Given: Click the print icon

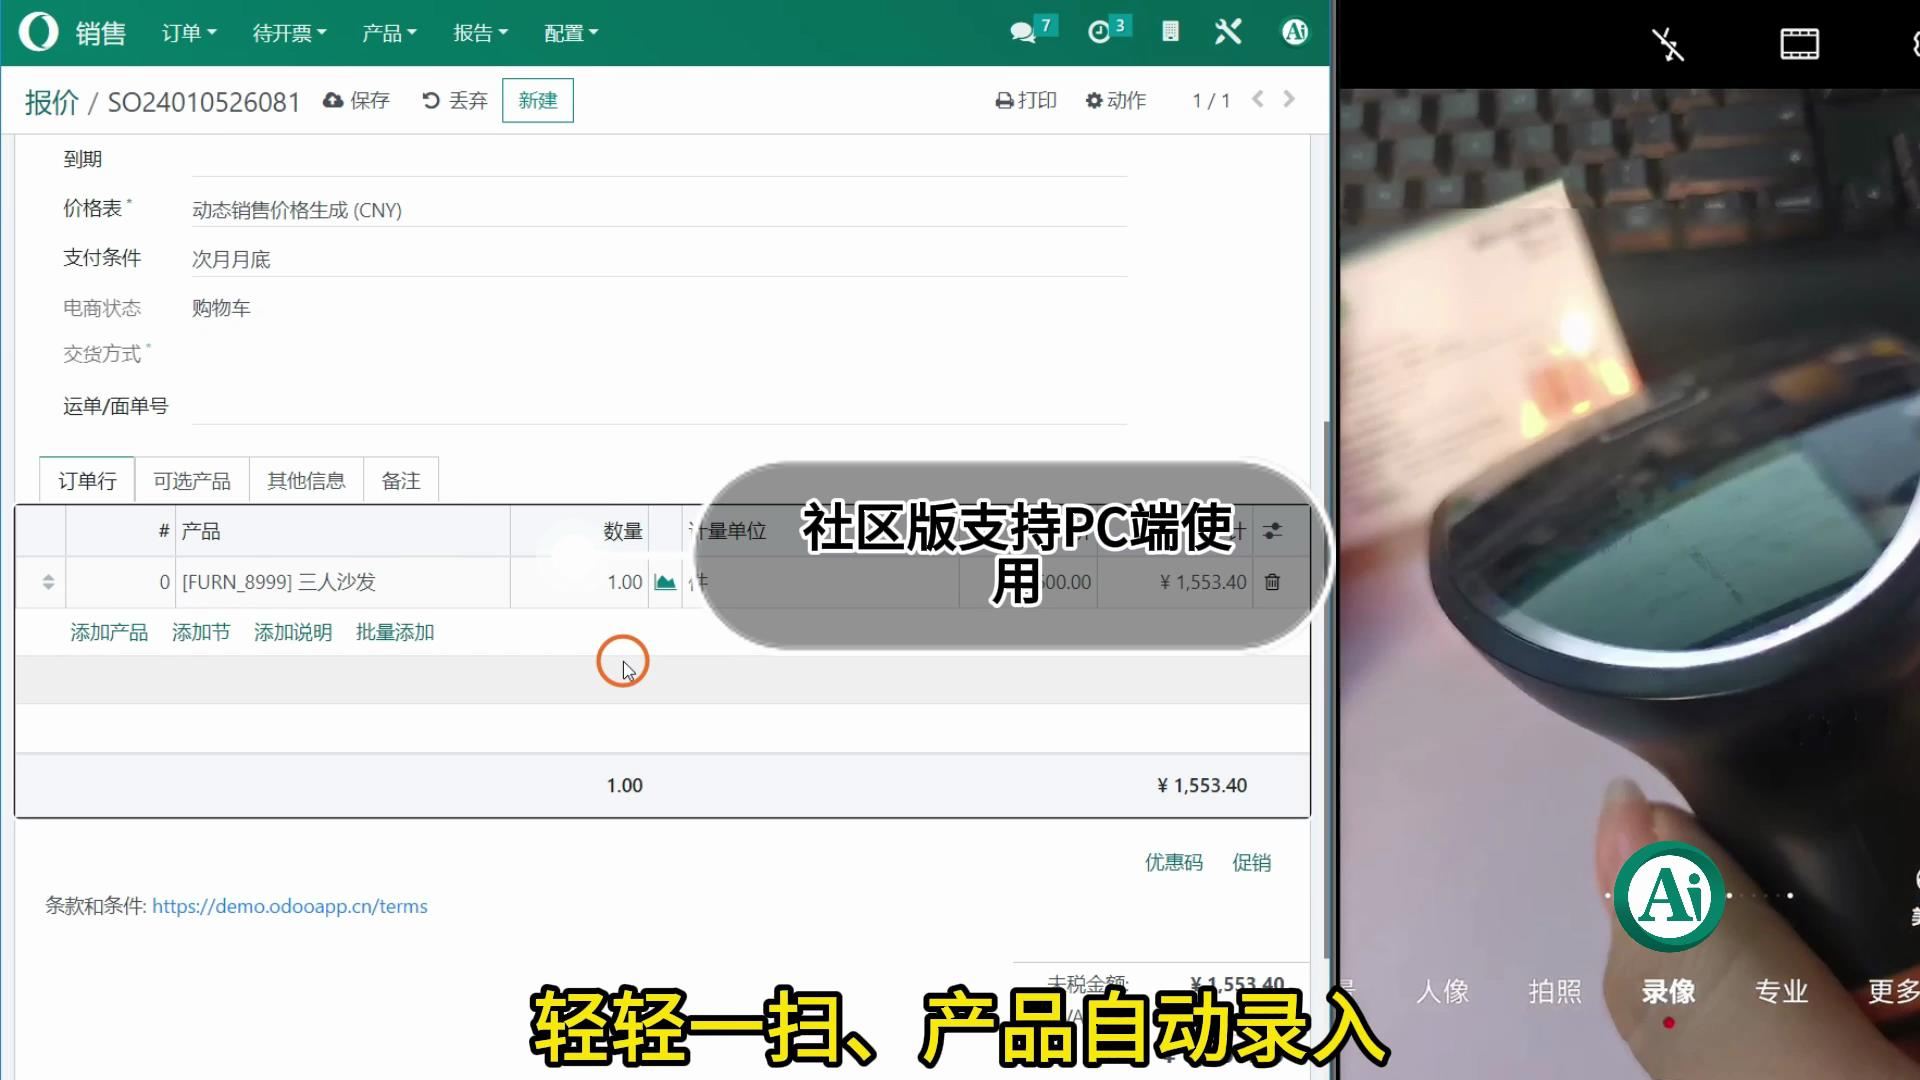Looking at the screenshot, I should coord(1005,100).
